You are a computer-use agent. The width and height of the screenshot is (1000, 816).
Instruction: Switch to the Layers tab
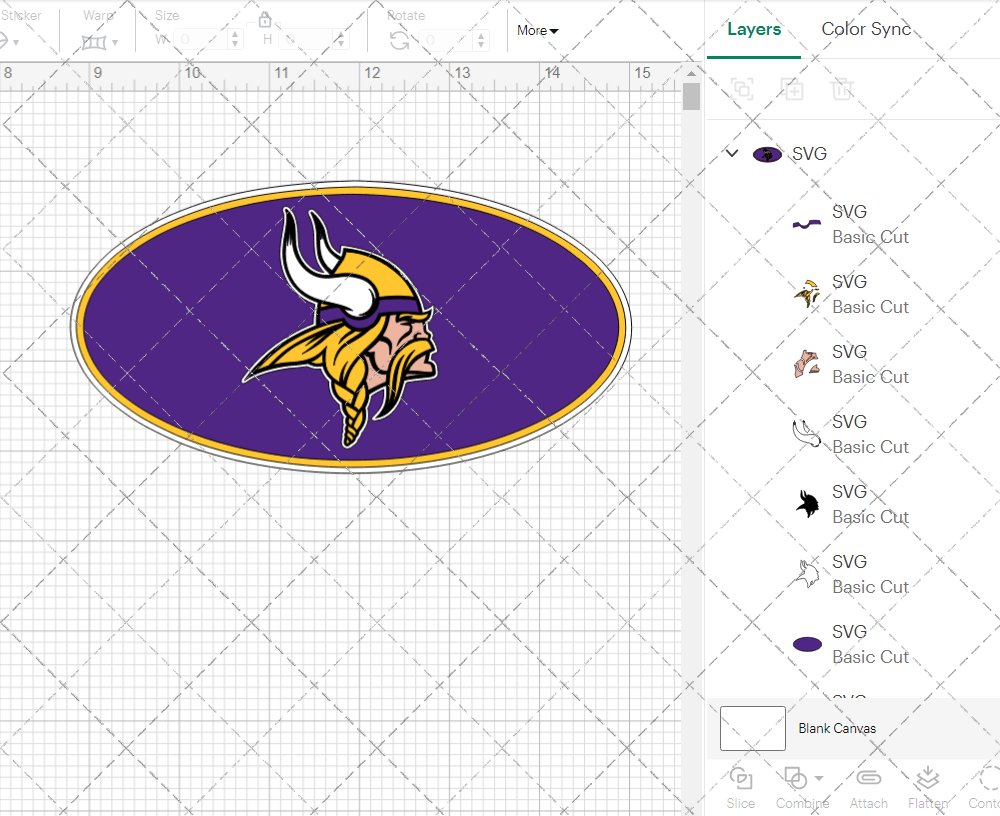754,29
